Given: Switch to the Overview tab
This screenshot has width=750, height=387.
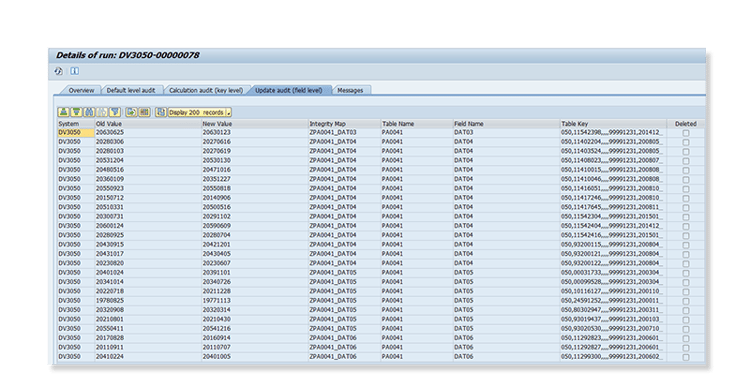Looking at the screenshot, I should (x=81, y=90).
